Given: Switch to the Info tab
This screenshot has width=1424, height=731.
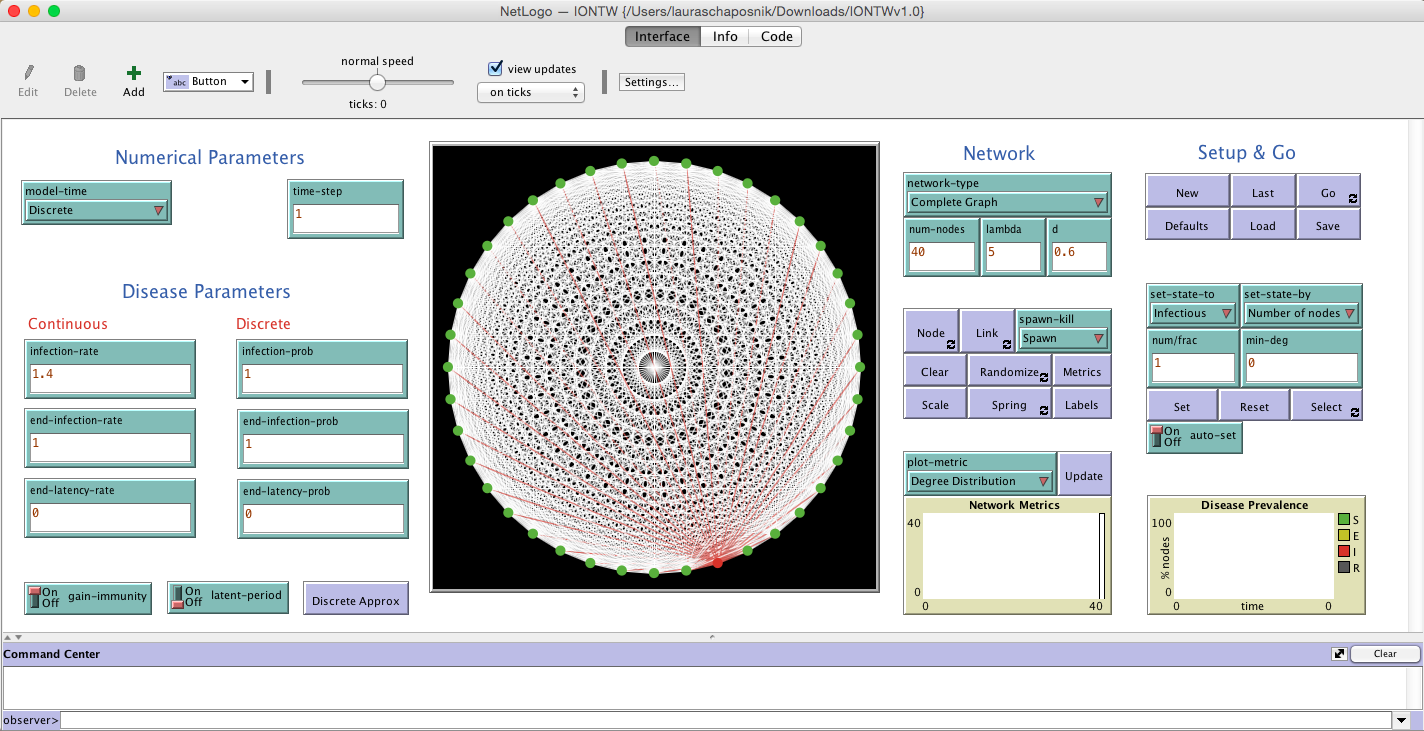Looking at the screenshot, I should point(725,37).
